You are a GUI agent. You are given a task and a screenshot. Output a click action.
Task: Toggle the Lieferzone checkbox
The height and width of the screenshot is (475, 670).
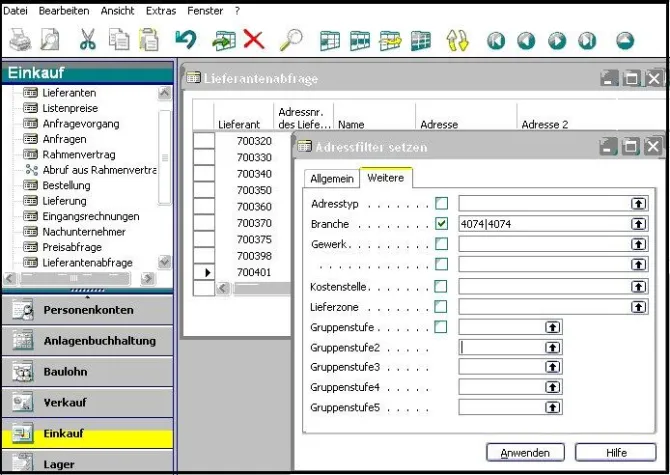(441, 306)
